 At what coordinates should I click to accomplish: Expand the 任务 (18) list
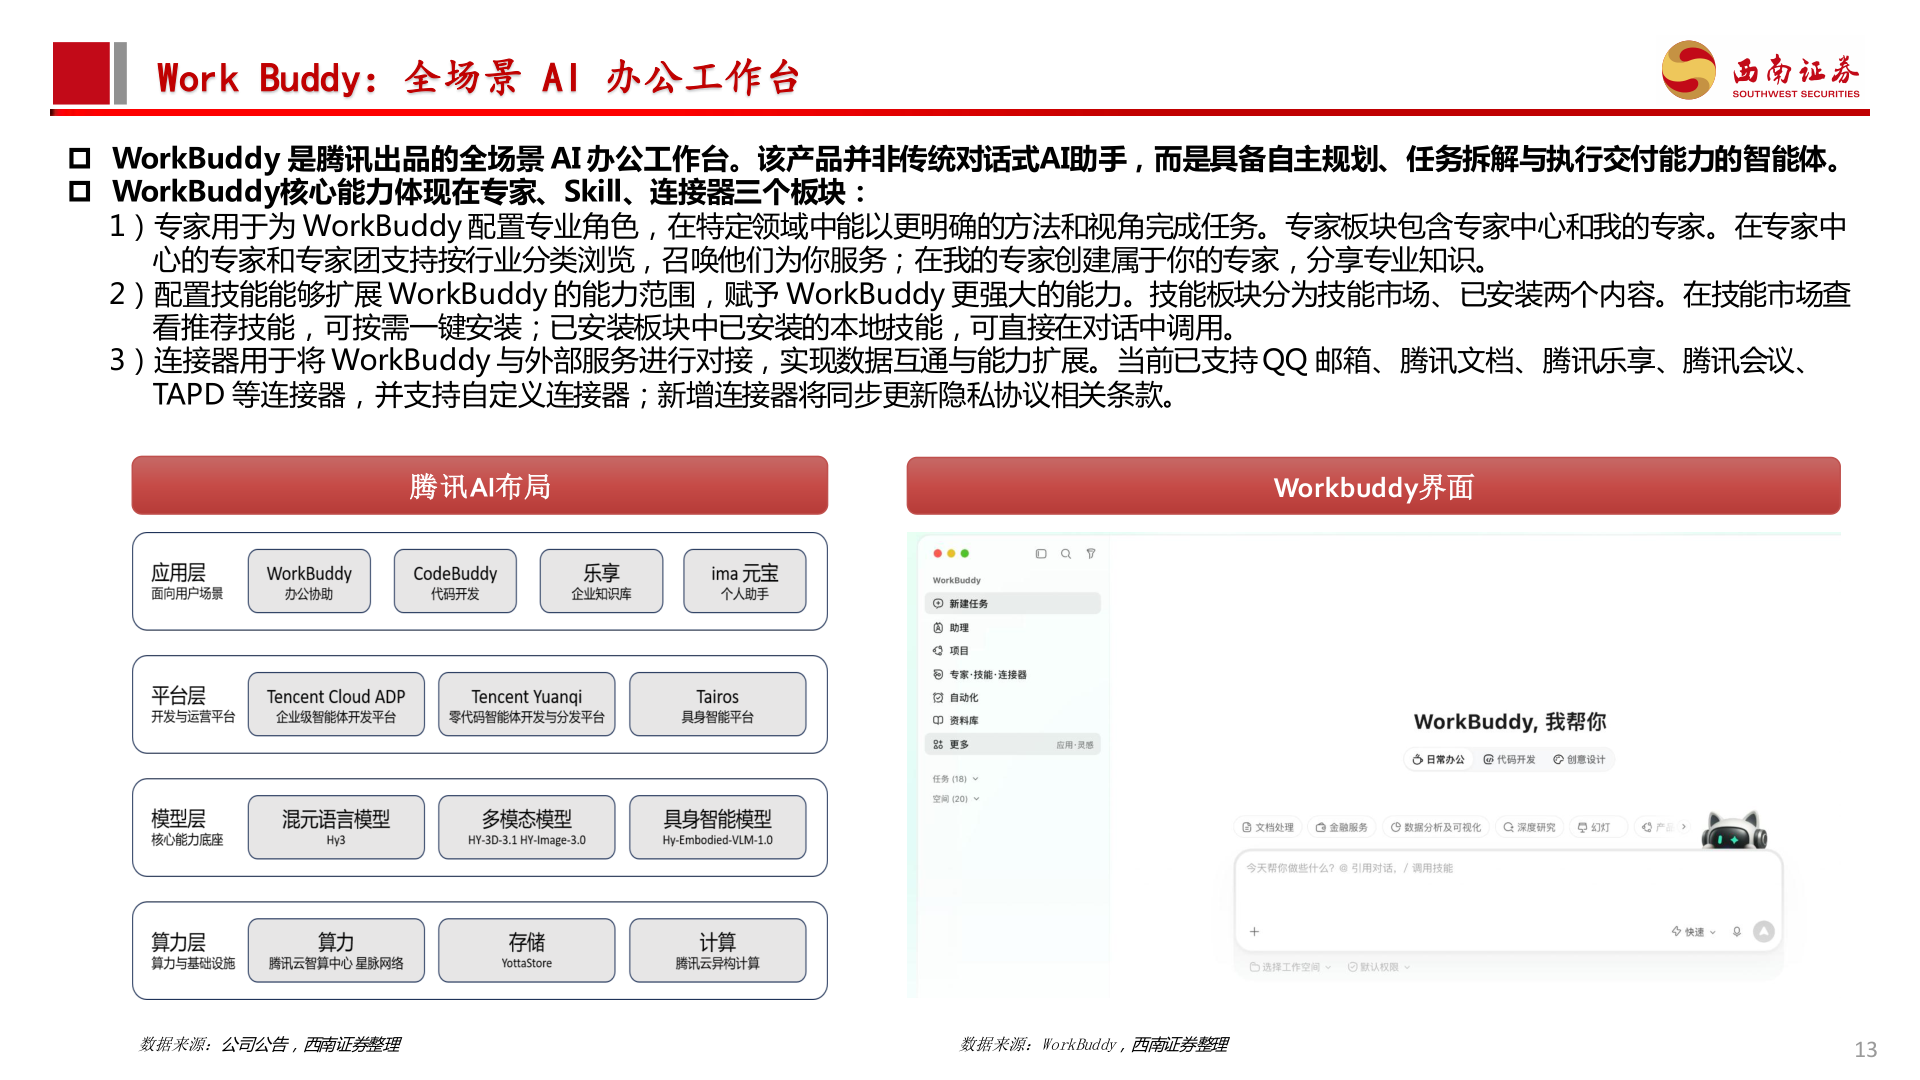[956, 779]
